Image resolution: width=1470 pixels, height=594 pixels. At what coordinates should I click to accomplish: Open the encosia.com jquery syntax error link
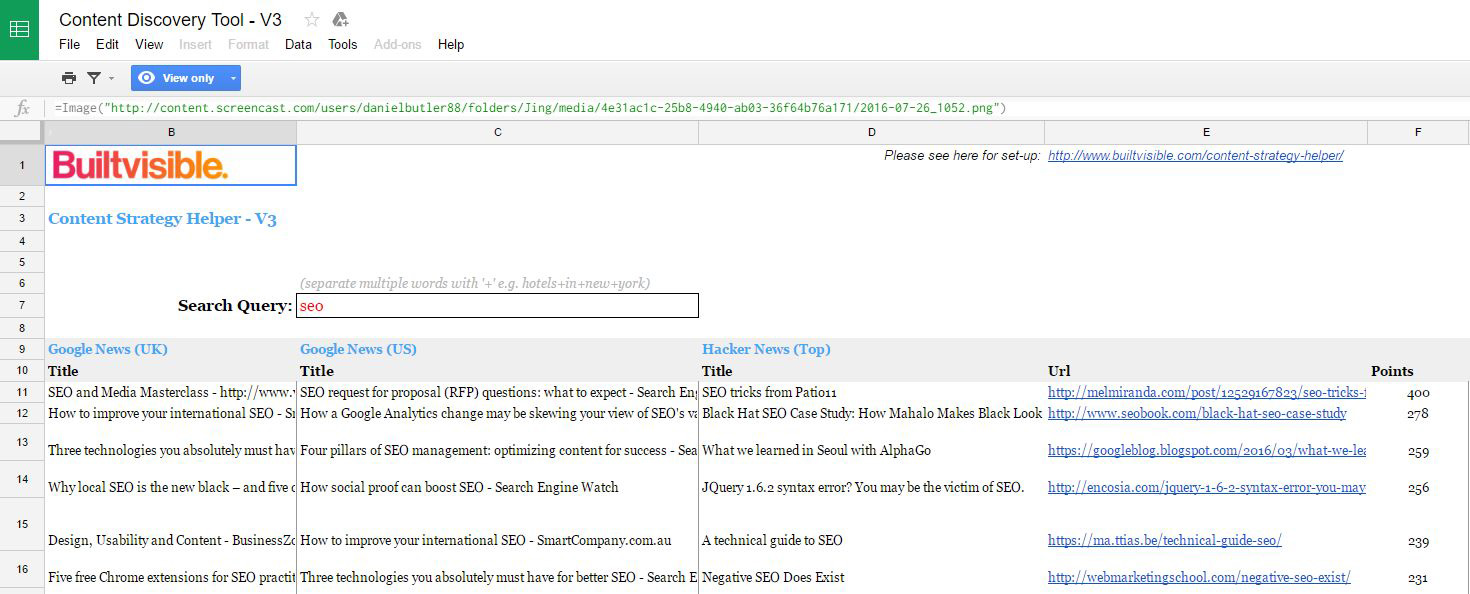pos(1207,487)
